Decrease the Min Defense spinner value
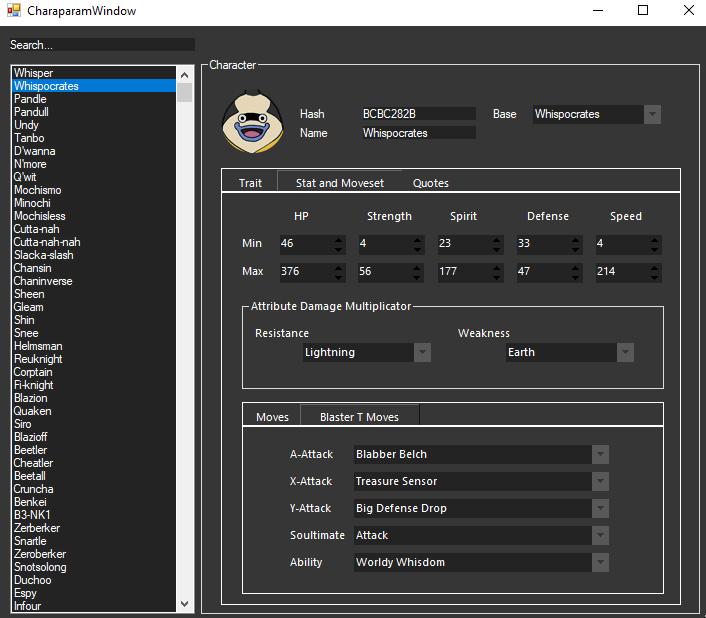 click(575, 249)
